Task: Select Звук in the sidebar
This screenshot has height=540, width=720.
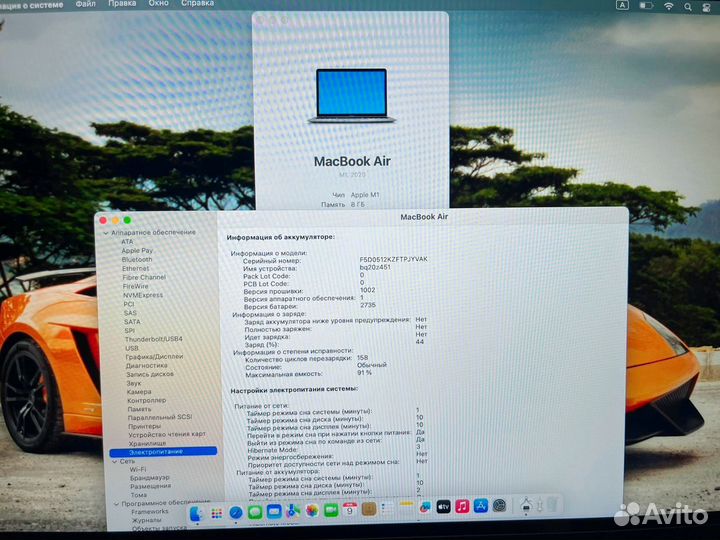Action: tap(134, 383)
